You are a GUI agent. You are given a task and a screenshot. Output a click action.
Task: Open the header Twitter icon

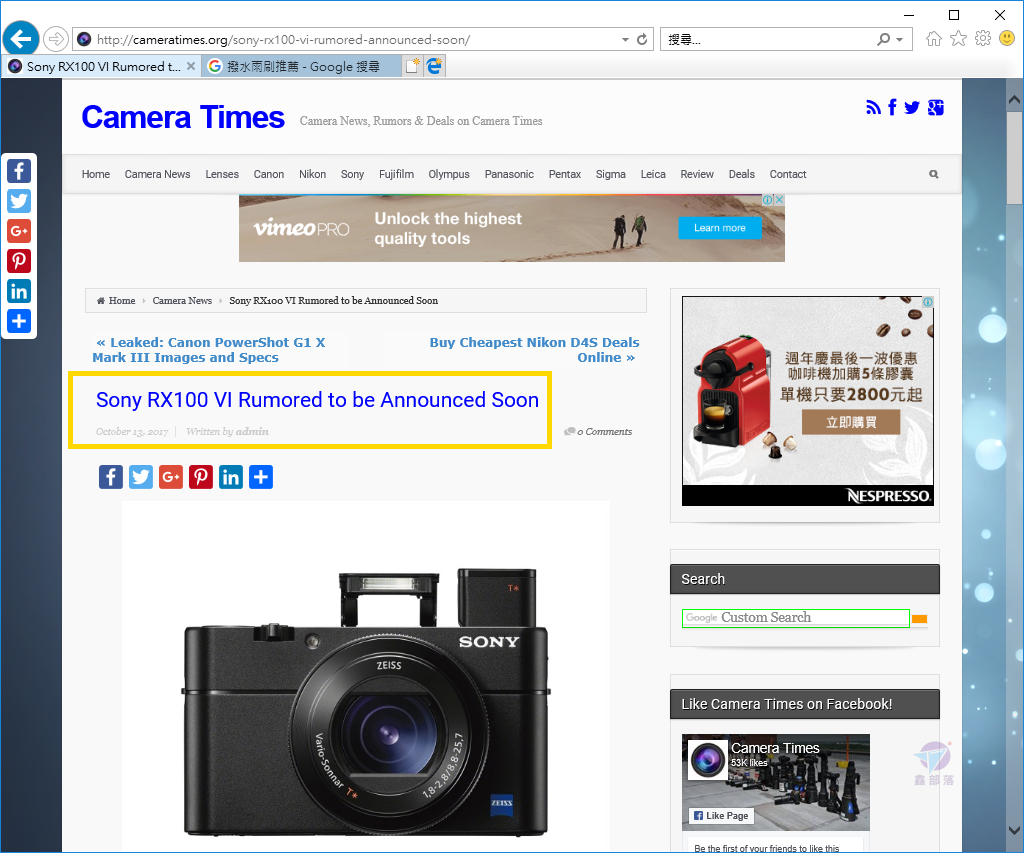[912, 108]
